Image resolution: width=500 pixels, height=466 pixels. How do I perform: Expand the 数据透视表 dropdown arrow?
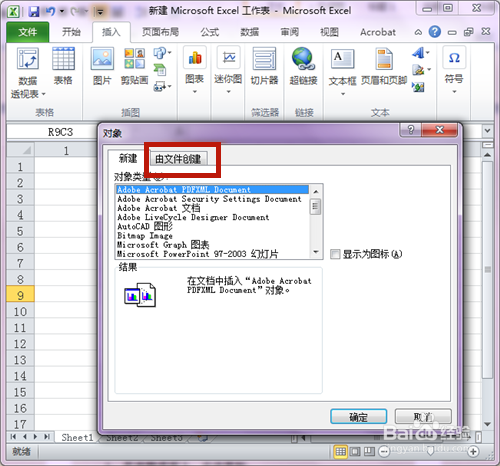click(x=43, y=94)
